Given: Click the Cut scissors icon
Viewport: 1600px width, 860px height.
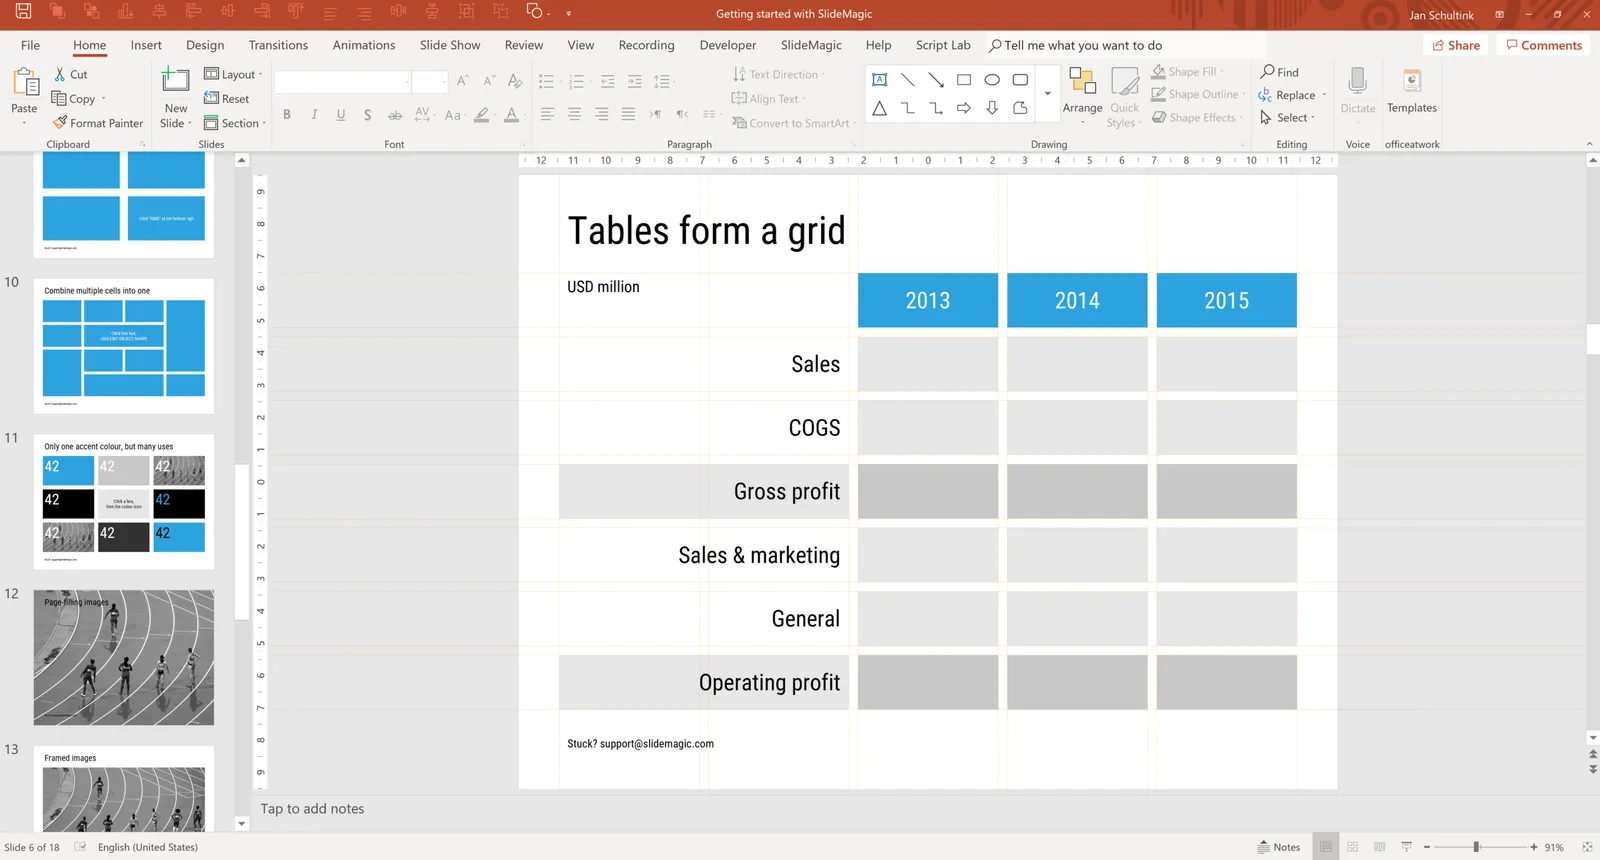Looking at the screenshot, I should click(x=60, y=74).
